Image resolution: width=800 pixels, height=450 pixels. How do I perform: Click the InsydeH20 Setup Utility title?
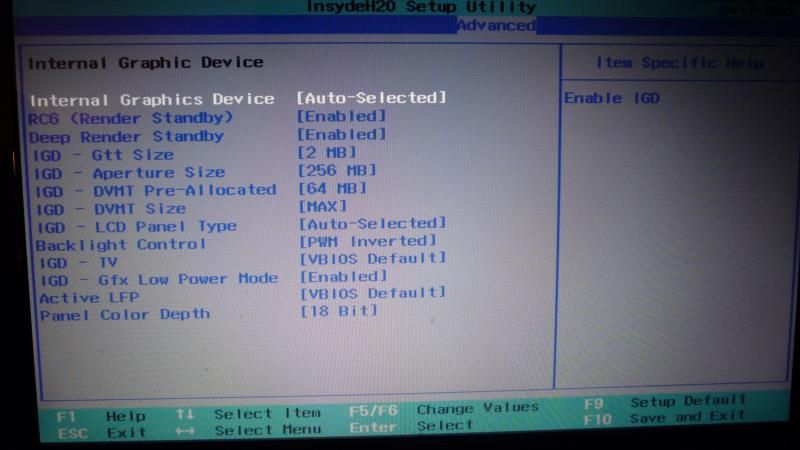point(421,7)
